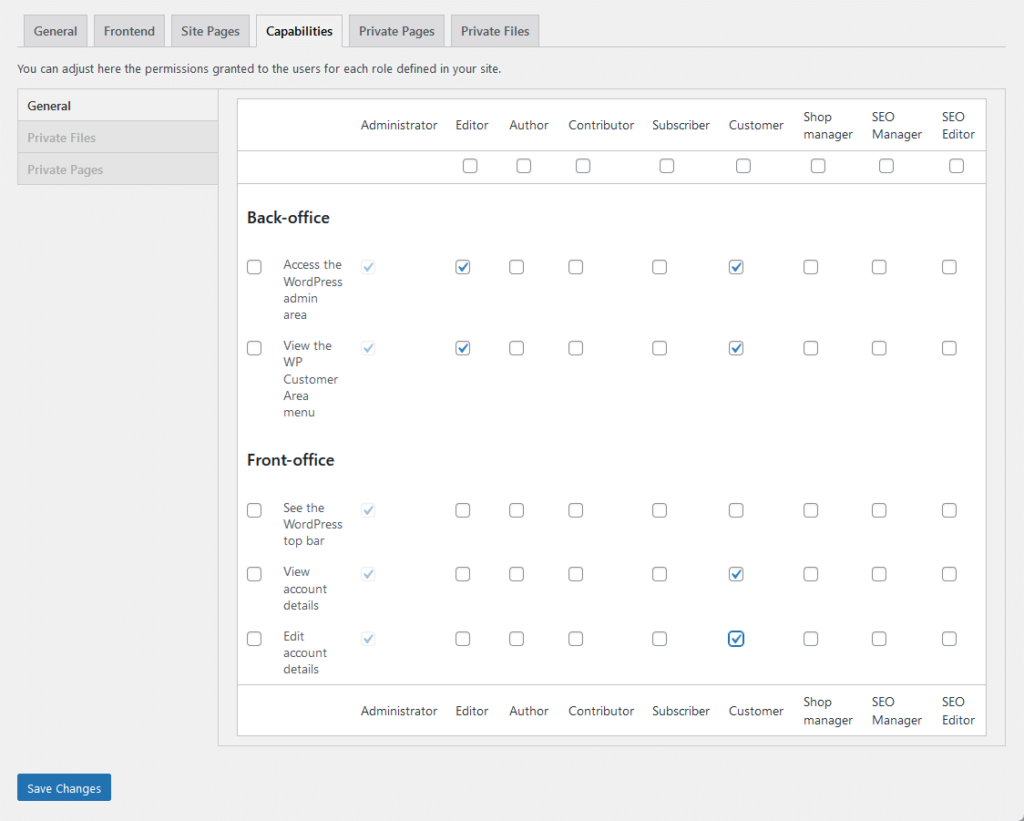Toggle all capabilities for Contributor column
This screenshot has width=1024, height=821.
pyautogui.click(x=583, y=166)
